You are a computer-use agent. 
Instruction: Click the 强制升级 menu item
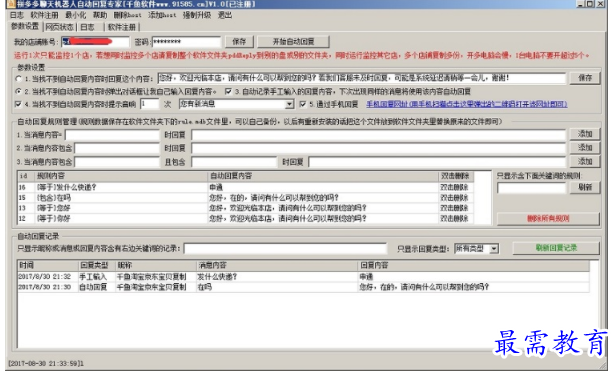[197, 15]
